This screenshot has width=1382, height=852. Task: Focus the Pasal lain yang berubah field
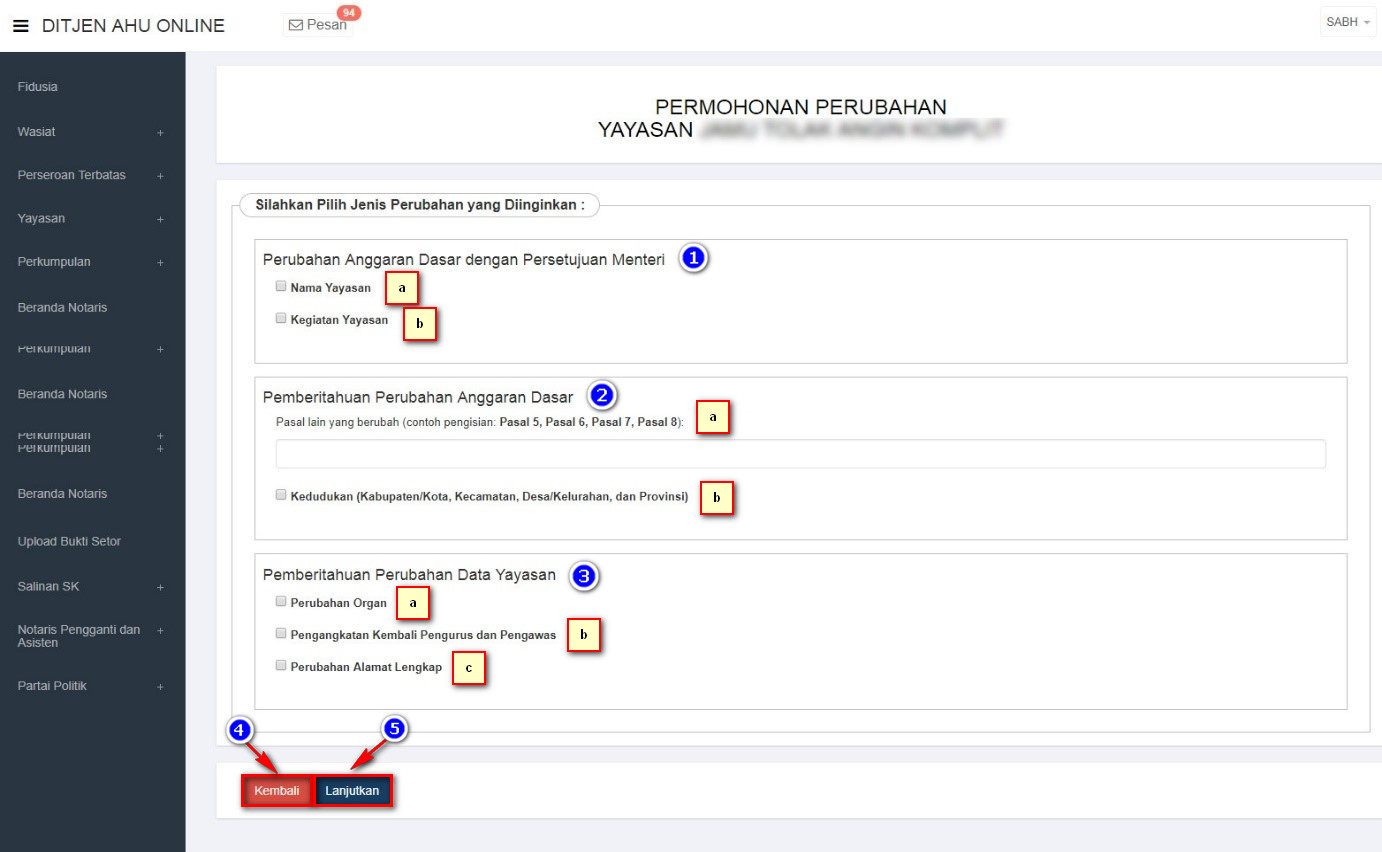(x=800, y=454)
